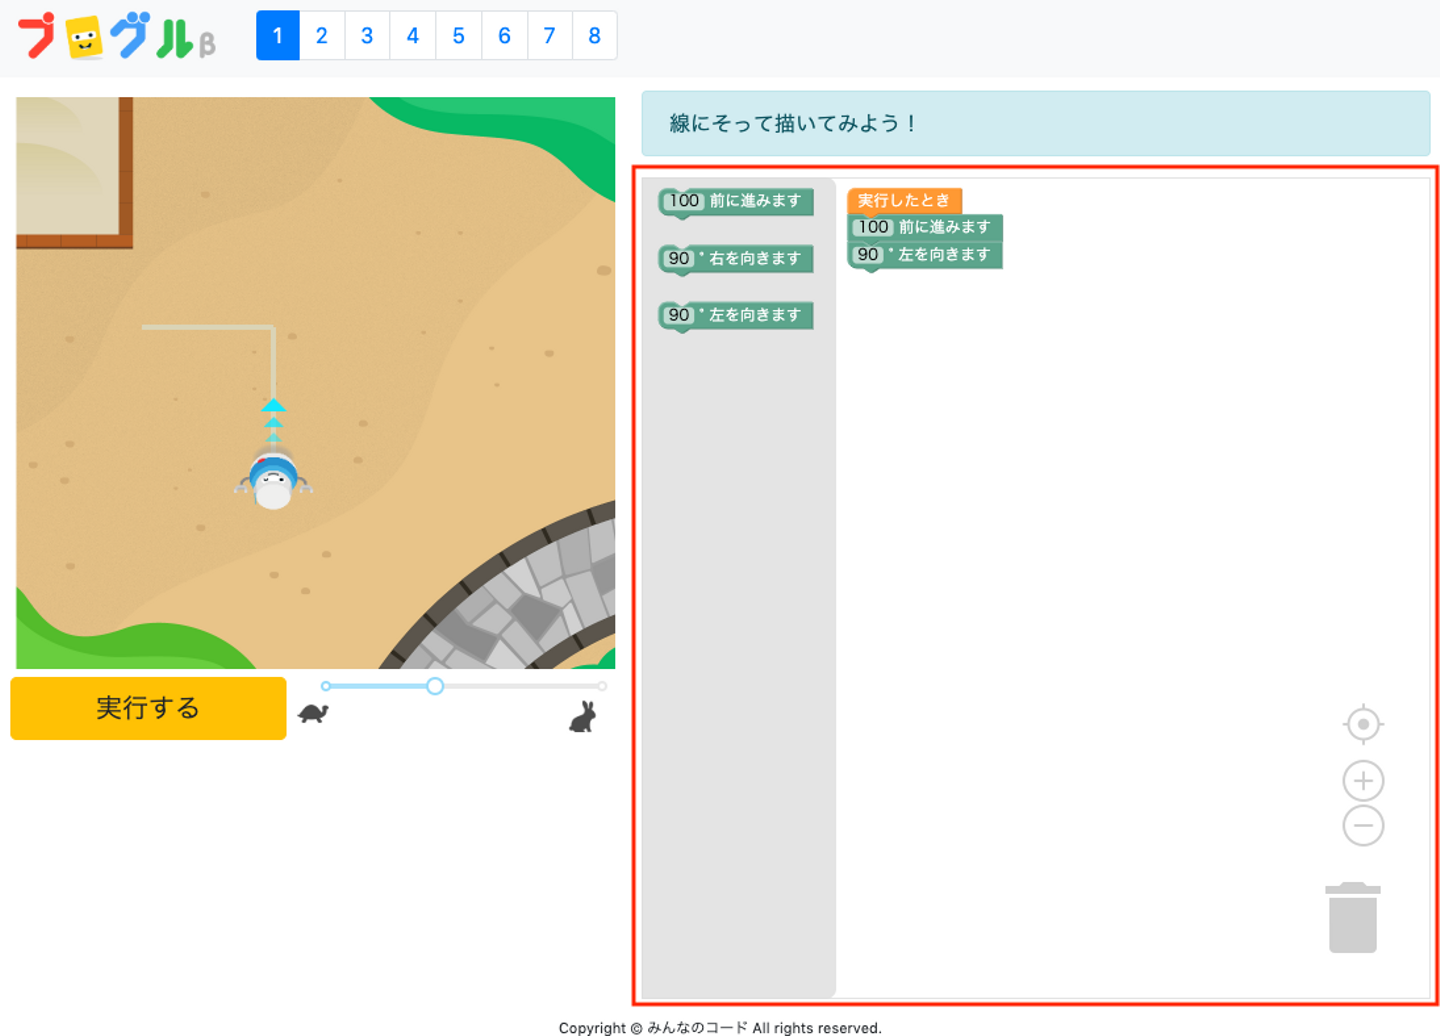The width and height of the screenshot is (1440, 1036).
Task: Go to stage 2
Action: 322,36
